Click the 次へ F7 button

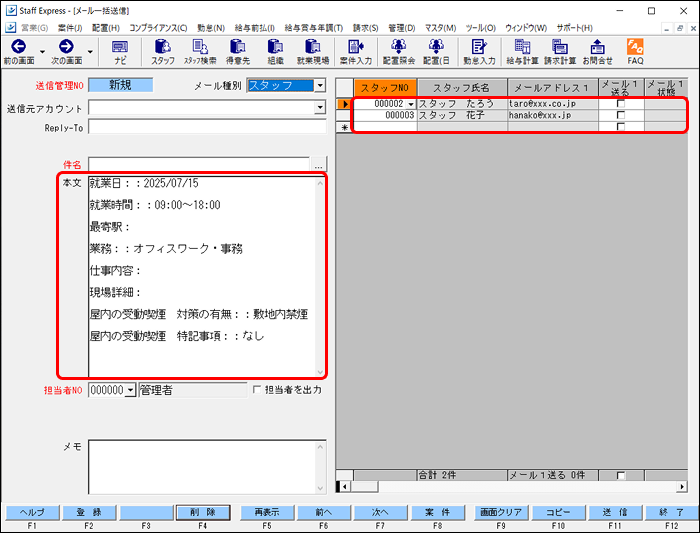coord(380,512)
